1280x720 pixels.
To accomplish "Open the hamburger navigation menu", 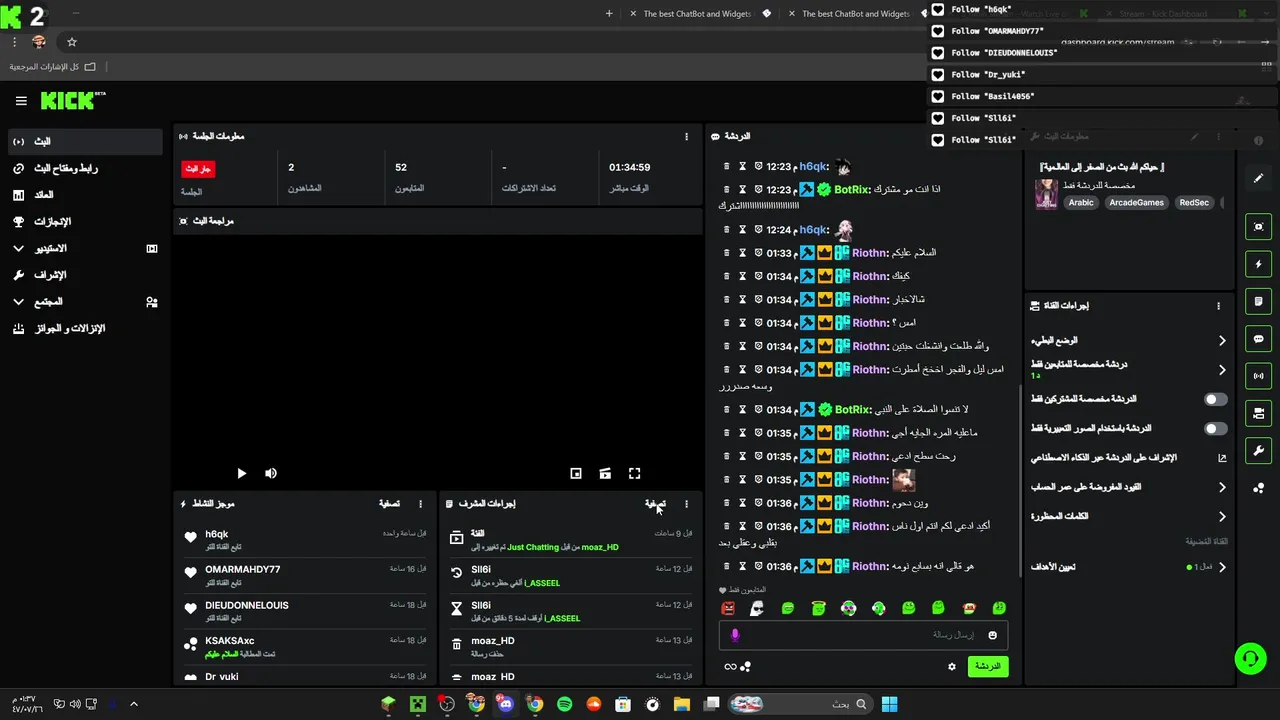I will 21,101.
